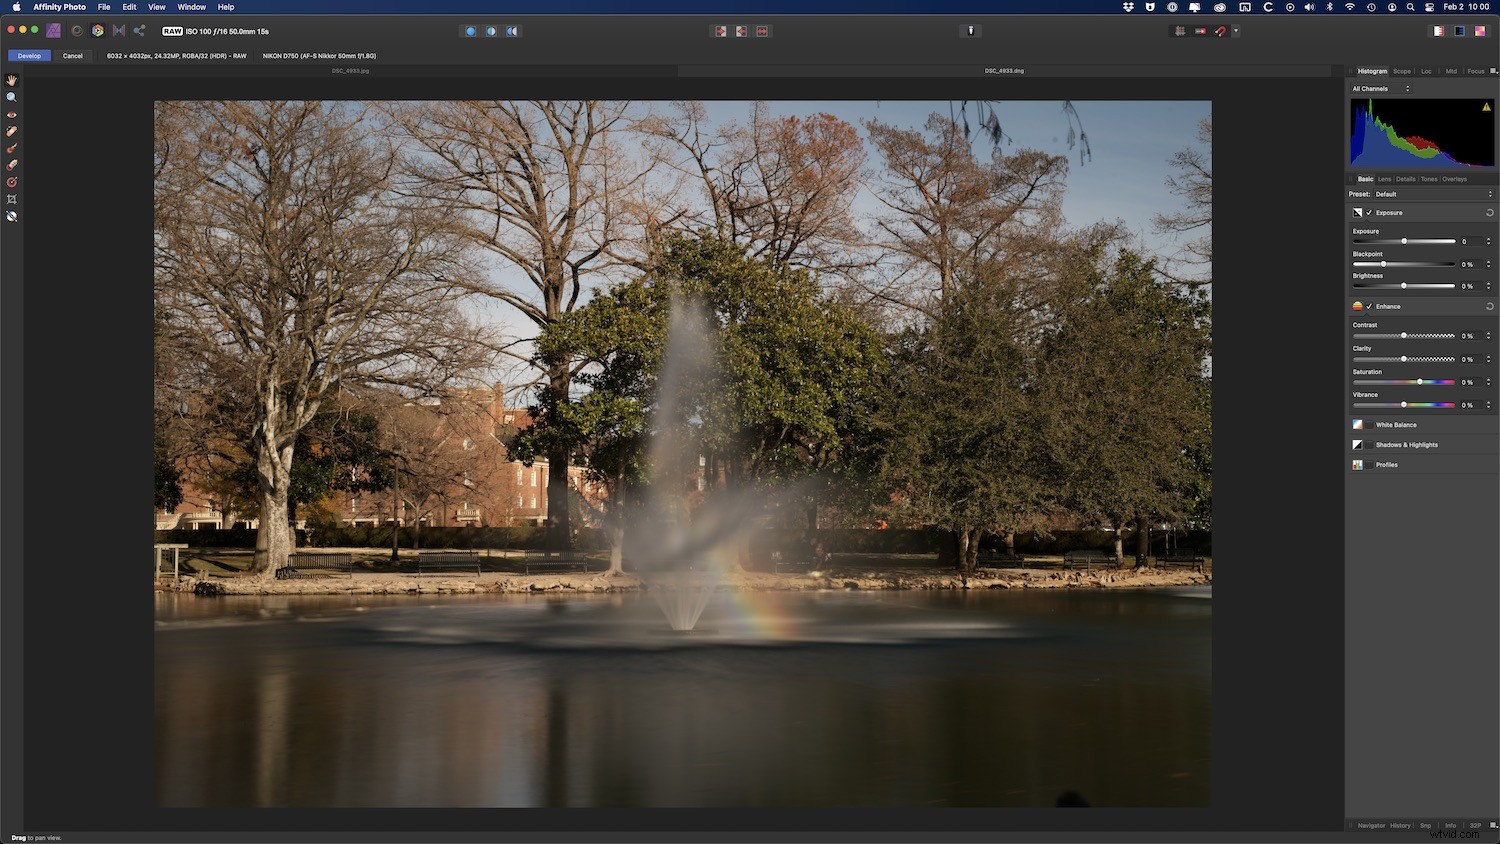Viewport: 1500px width, 844px height.
Task: Switch to split view mode
Action: pos(491,31)
